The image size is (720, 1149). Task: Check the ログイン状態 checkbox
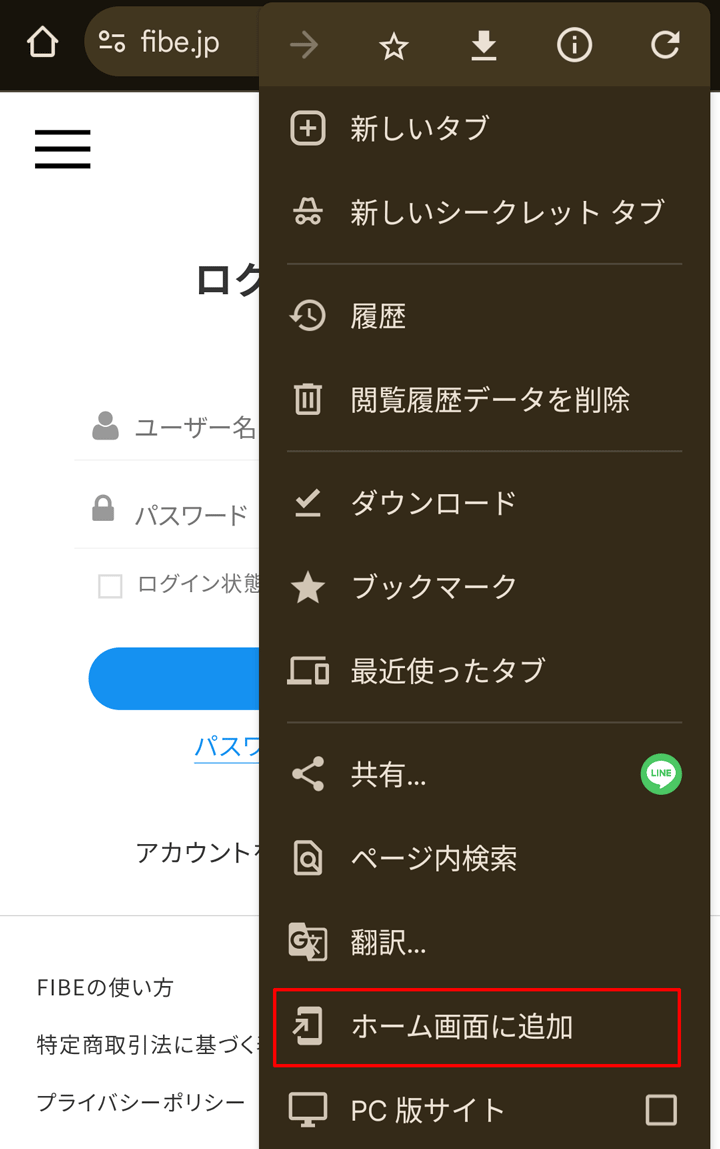coord(110,586)
